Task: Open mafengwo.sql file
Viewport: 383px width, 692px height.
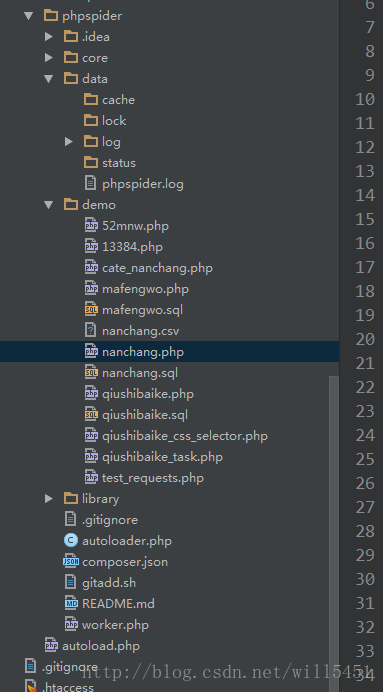Action: (x=143, y=310)
